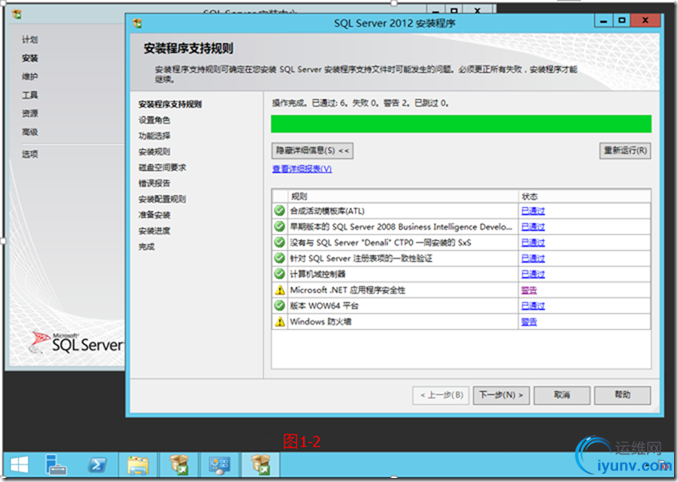The image size is (678, 482).
Task: Select 高级 in installation center sidebar
Action: click(x=30, y=132)
